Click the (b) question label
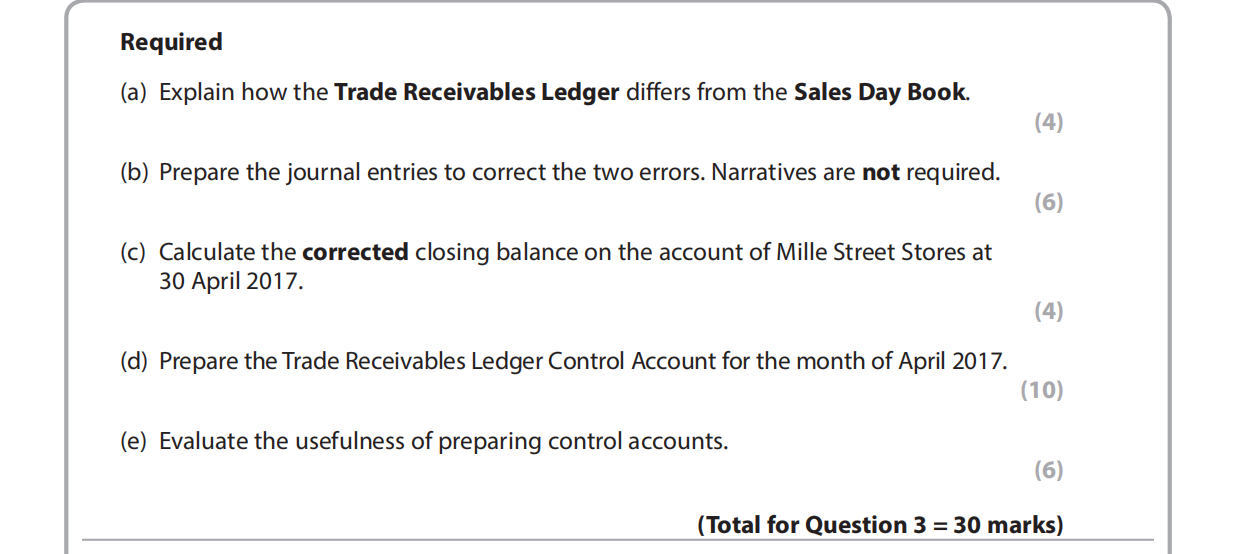1236x554 pixels. point(134,173)
